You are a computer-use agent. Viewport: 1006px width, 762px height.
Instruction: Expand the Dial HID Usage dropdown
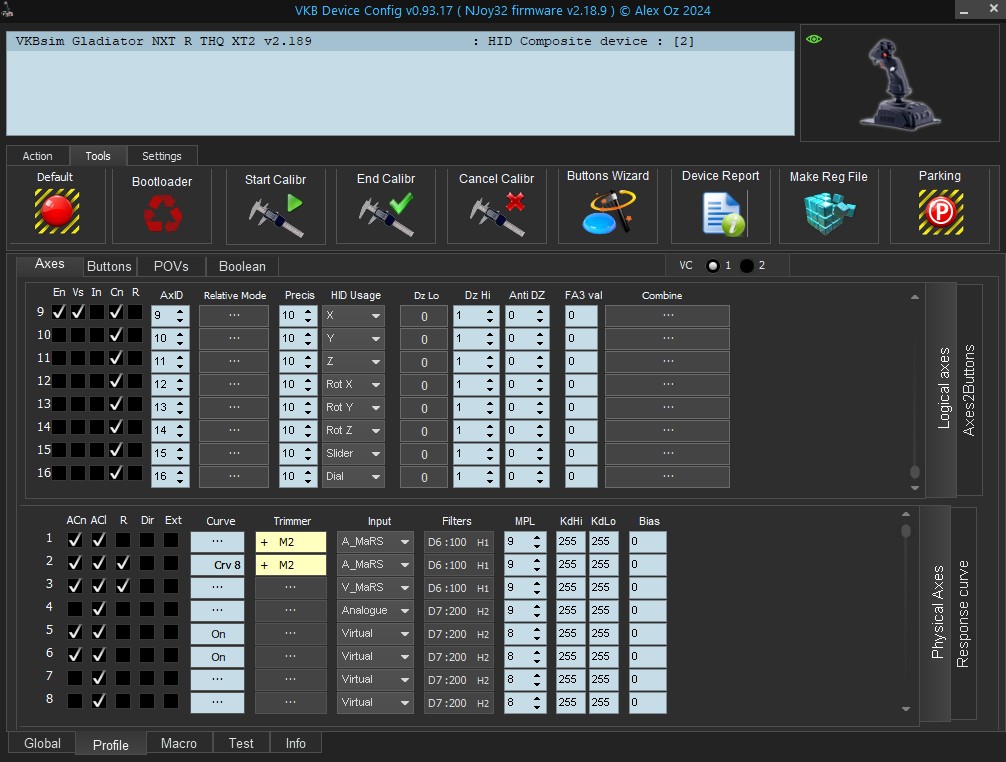pyautogui.click(x=353, y=477)
